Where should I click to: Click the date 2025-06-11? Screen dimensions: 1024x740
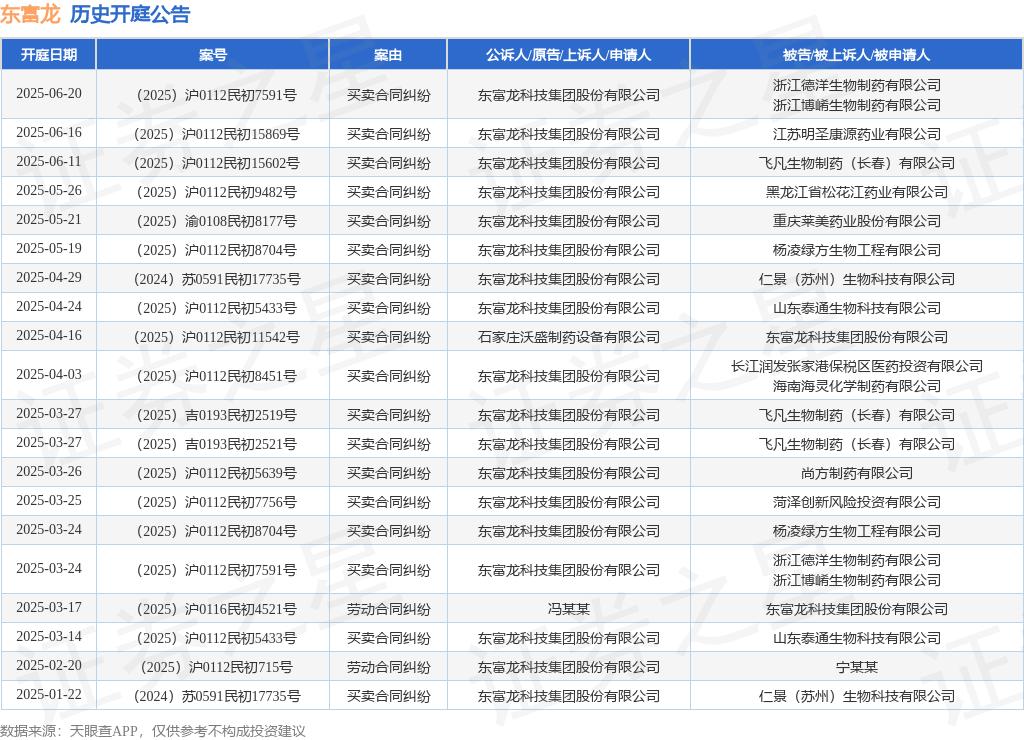point(49,161)
